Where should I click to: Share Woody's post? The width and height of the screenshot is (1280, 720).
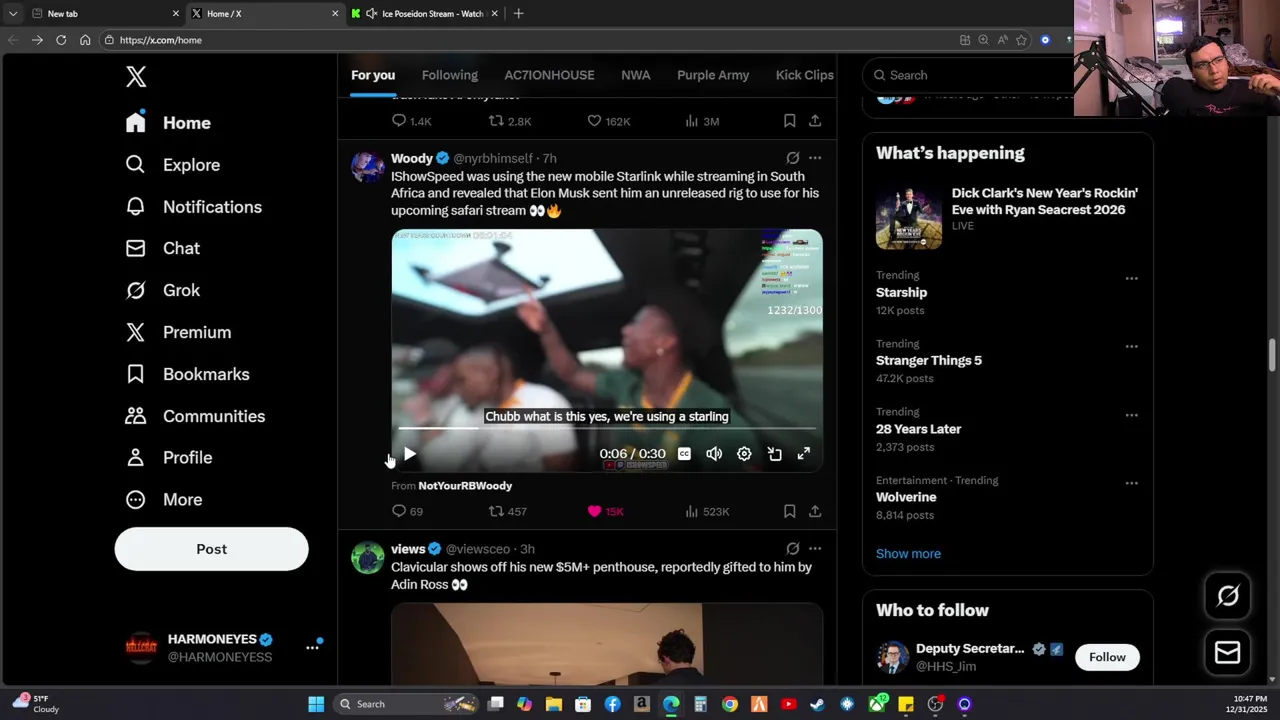tap(815, 511)
